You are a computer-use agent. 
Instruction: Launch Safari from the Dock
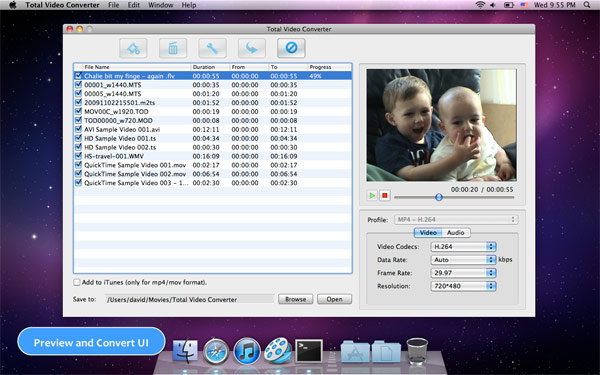tap(216, 351)
